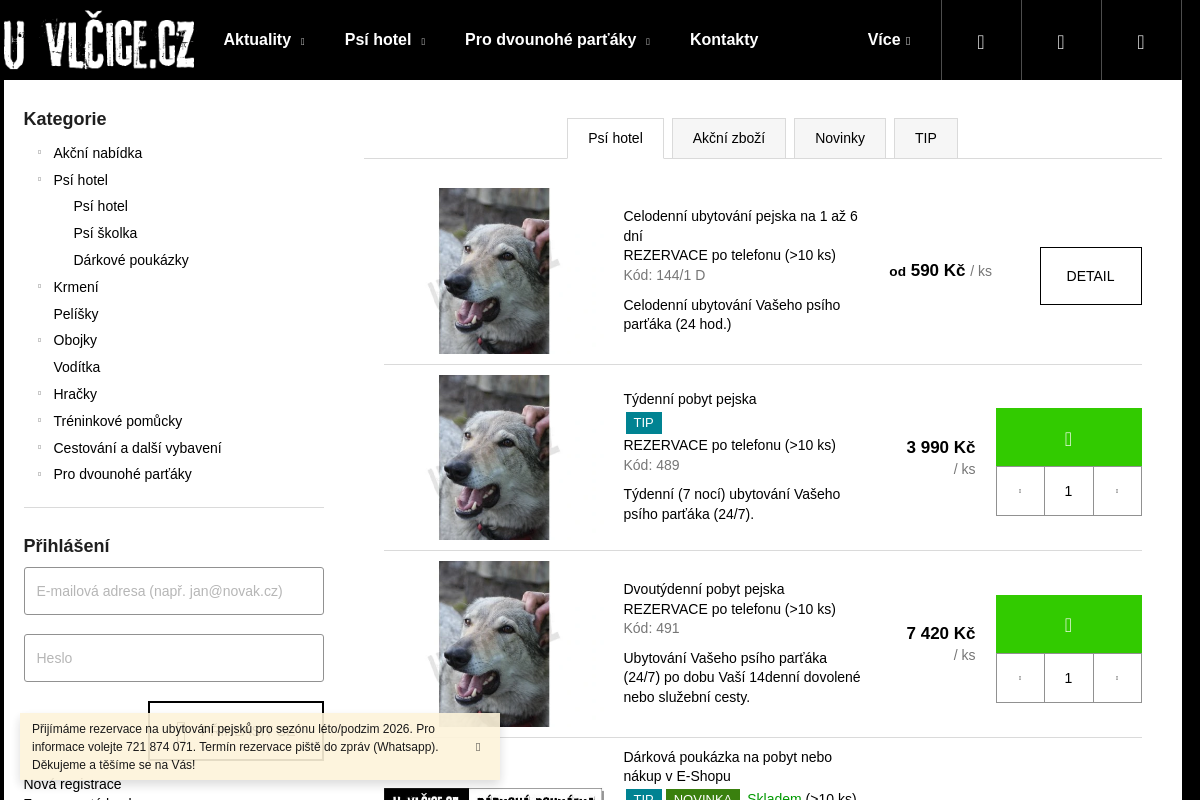Decrease quantity for Týdenní pobyt pejska
Image resolution: width=1200 pixels, height=800 pixels.
(x=1020, y=491)
